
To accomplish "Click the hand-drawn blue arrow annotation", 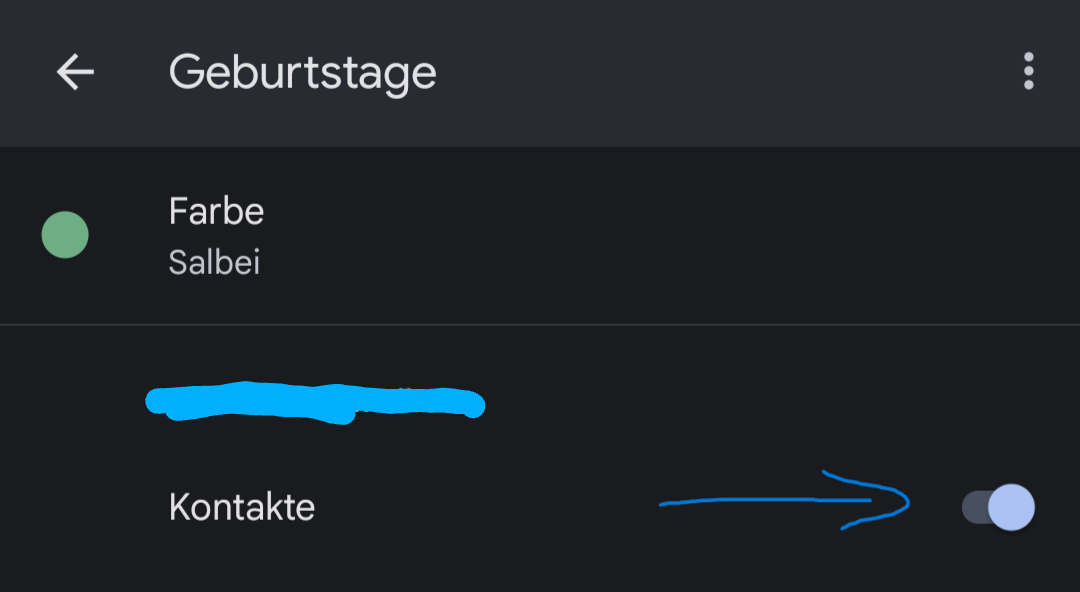I will coord(770,502).
